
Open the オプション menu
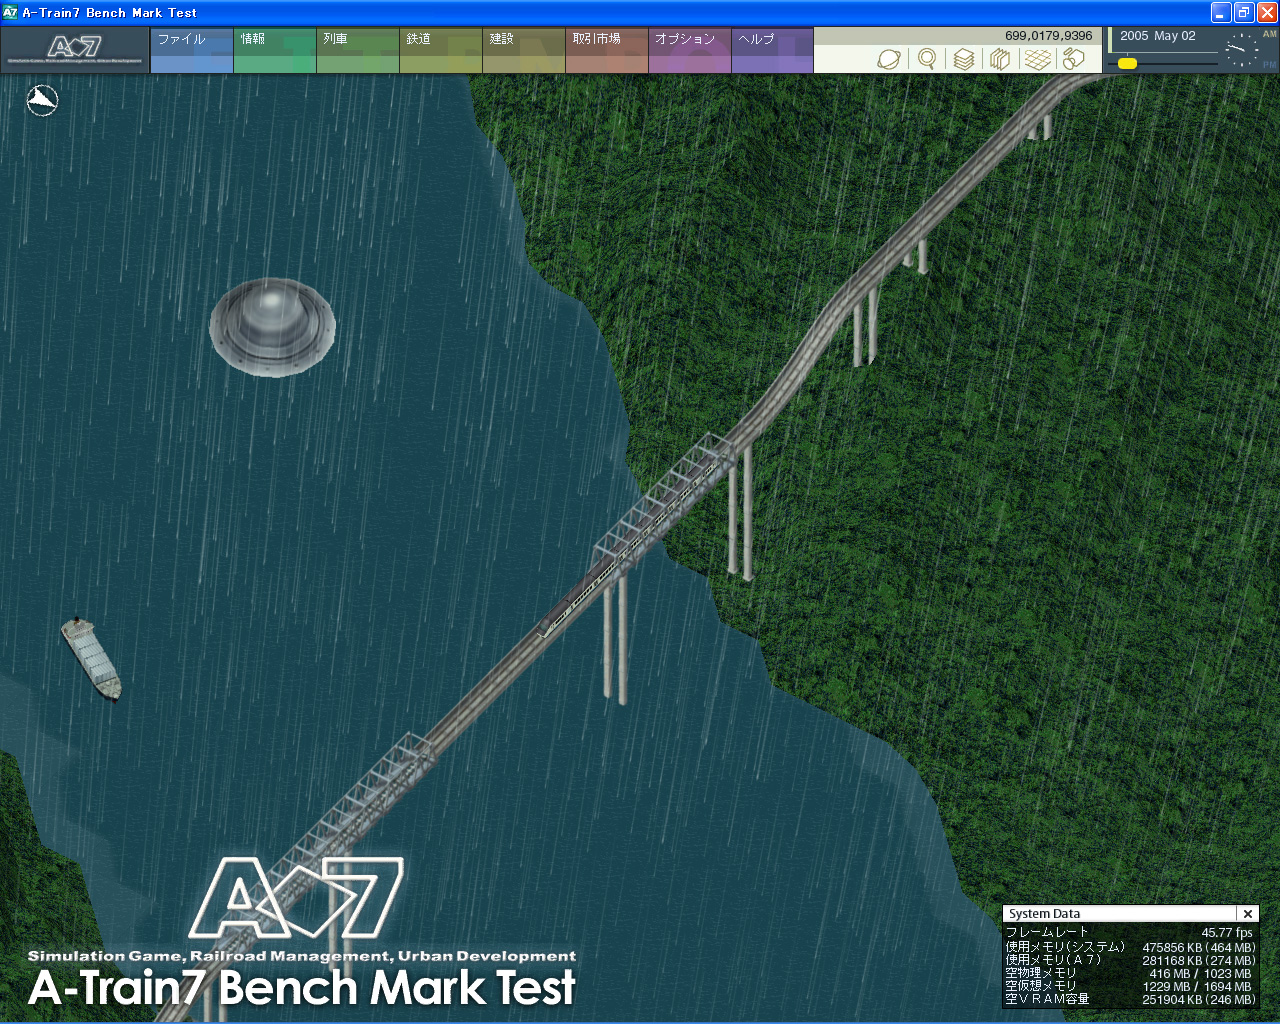tap(690, 50)
